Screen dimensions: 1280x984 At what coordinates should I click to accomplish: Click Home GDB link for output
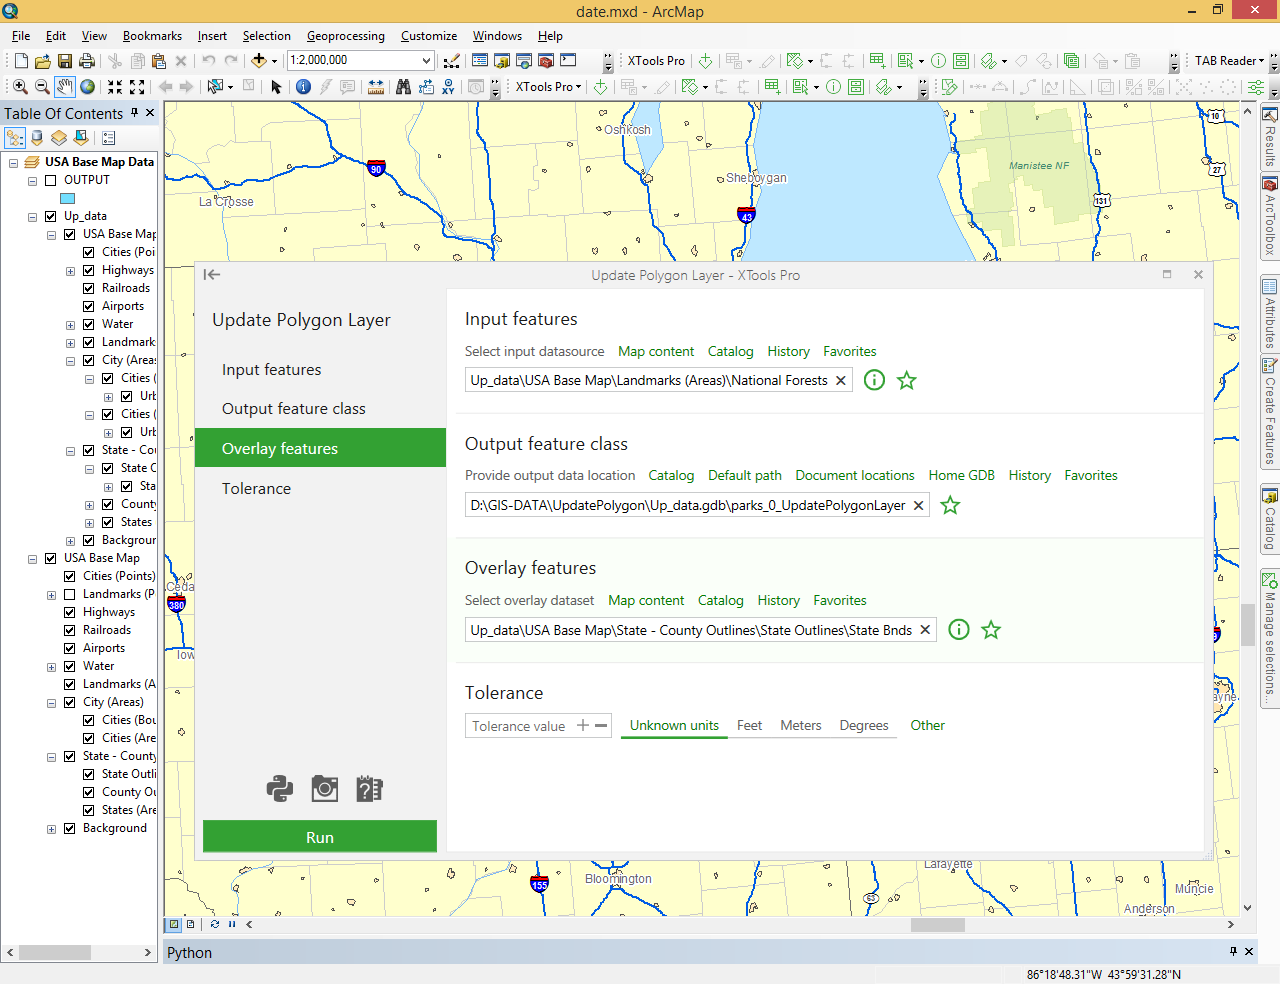(961, 475)
